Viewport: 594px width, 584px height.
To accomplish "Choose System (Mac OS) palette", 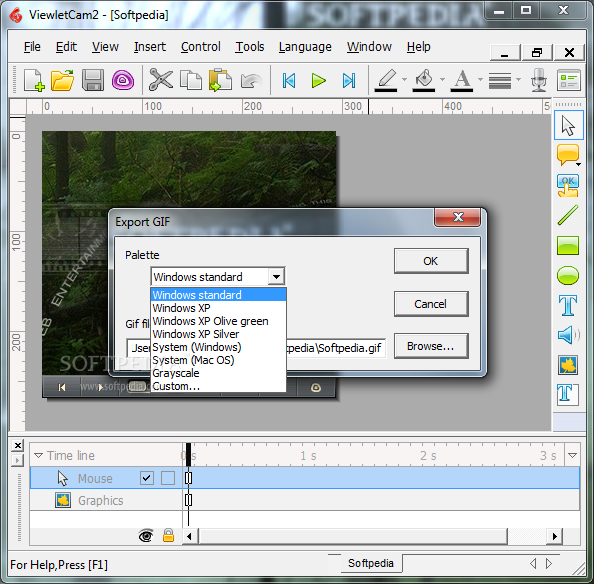I will pos(218,360).
